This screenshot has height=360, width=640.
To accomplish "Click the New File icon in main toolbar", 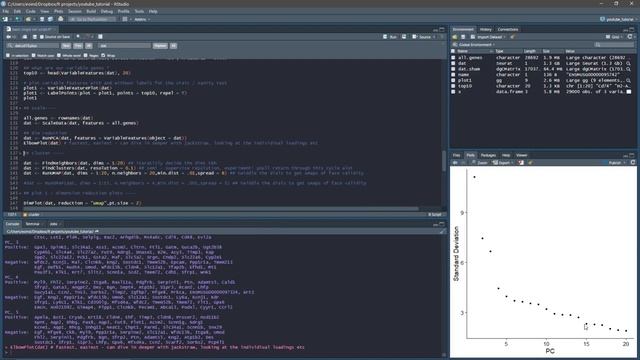I will 5,19.
